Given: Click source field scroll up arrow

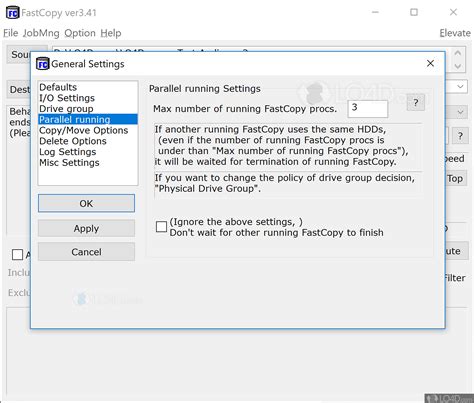Looking at the screenshot, I should [458, 53].
